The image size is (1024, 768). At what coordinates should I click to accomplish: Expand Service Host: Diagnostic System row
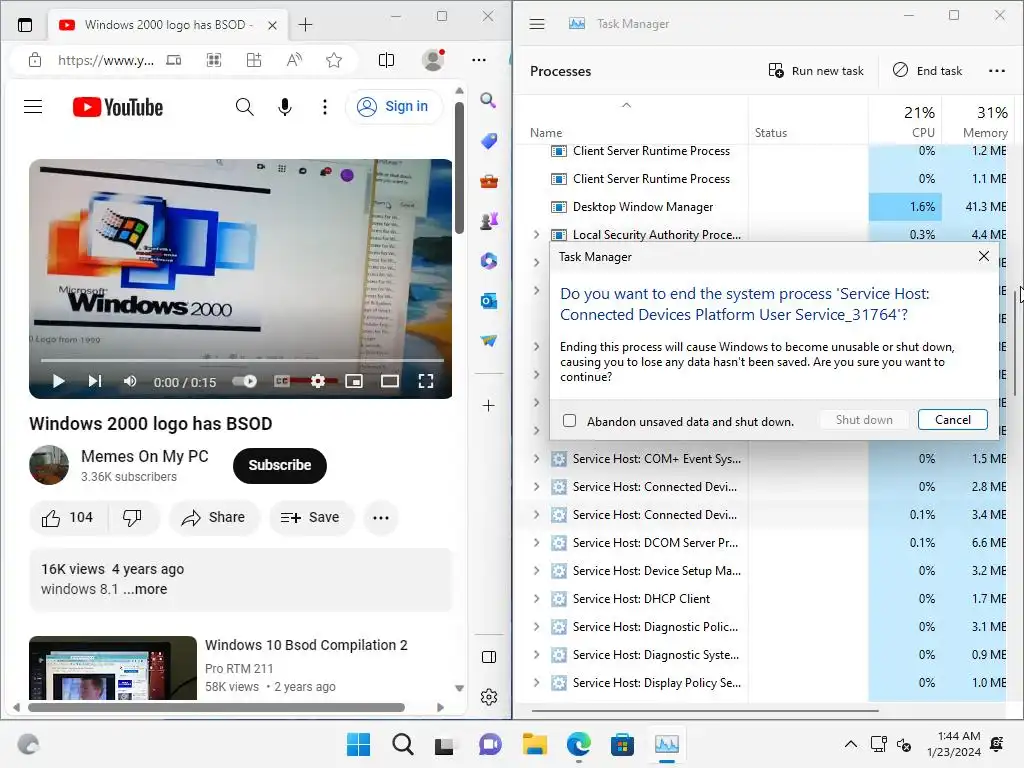click(x=536, y=655)
